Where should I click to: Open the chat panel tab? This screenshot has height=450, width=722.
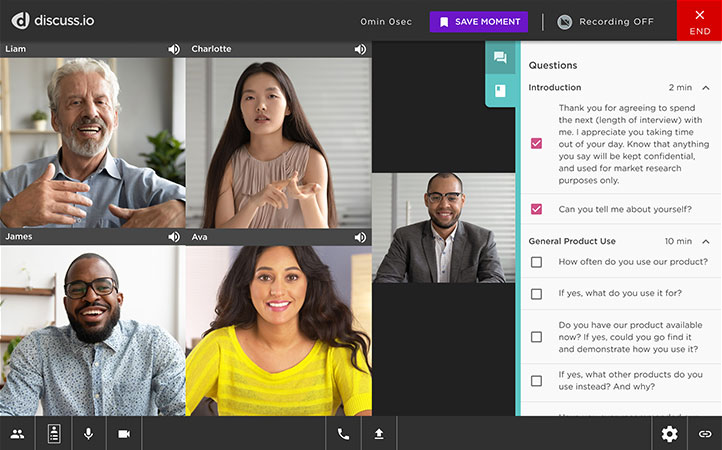coord(500,58)
